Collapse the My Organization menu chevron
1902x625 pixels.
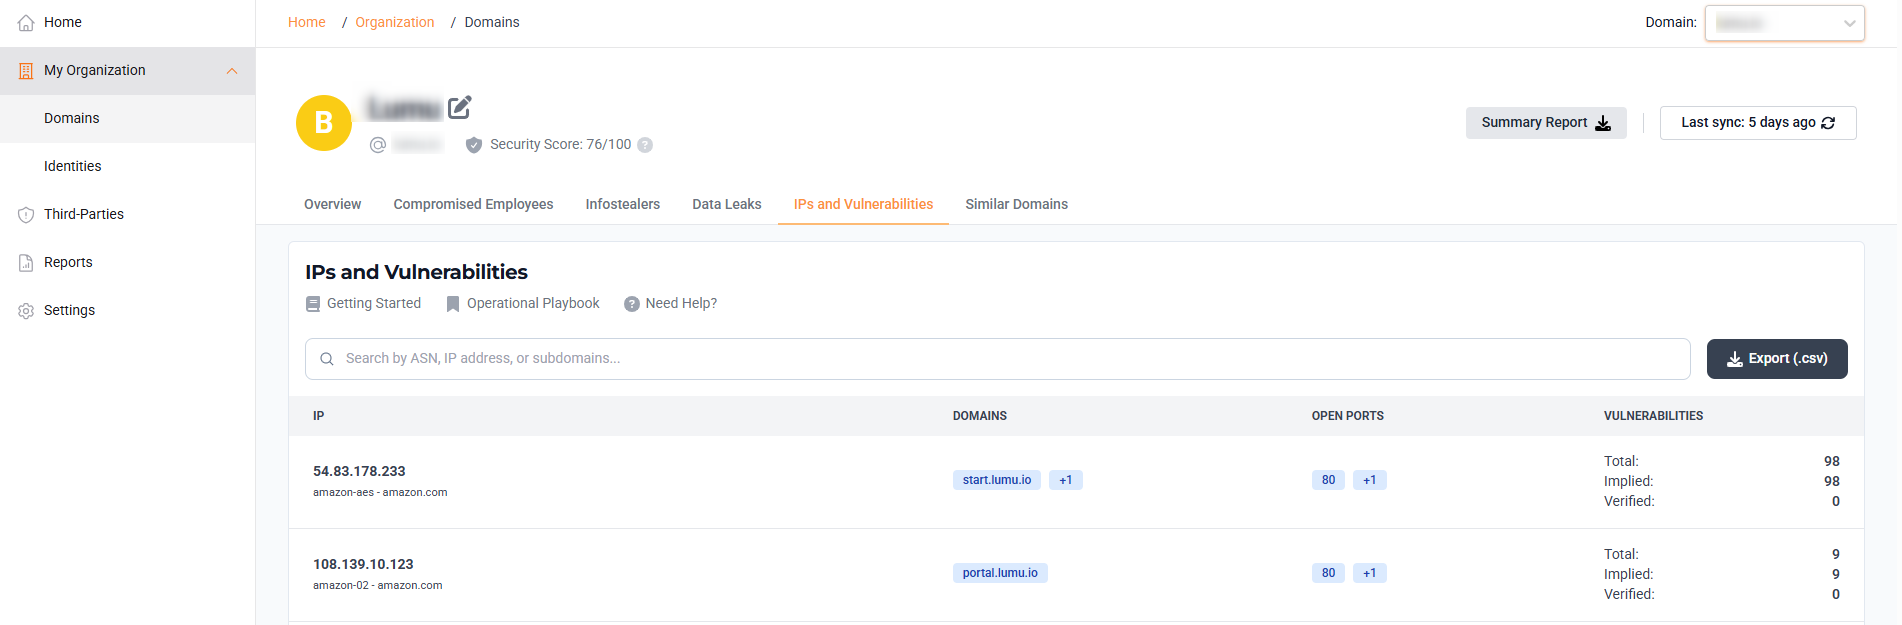pyautogui.click(x=232, y=71)
